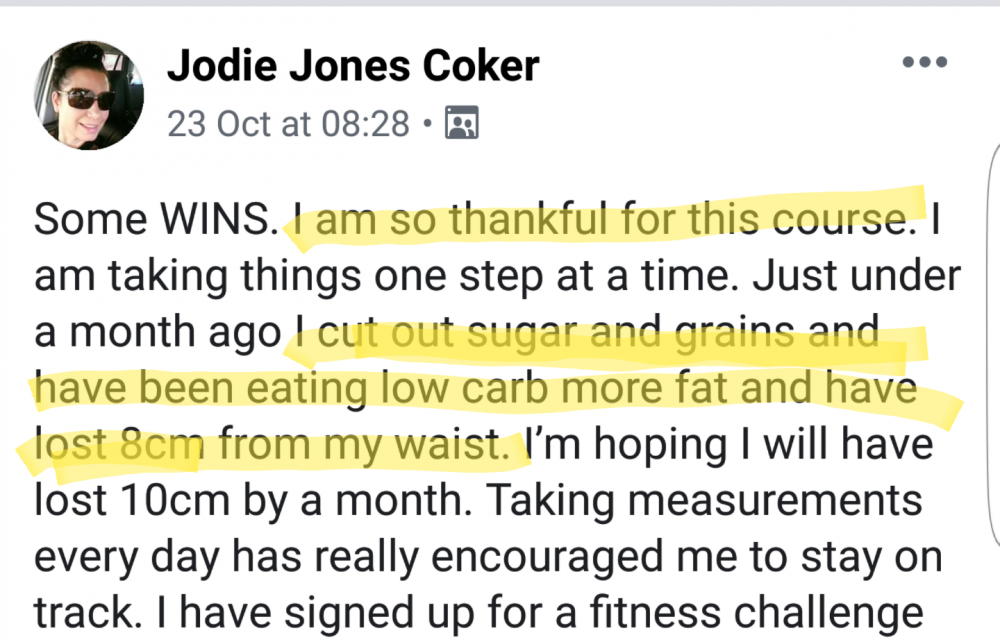Click the words "fitness challenge" in the post
The image size is (1000, 642).
757,613
